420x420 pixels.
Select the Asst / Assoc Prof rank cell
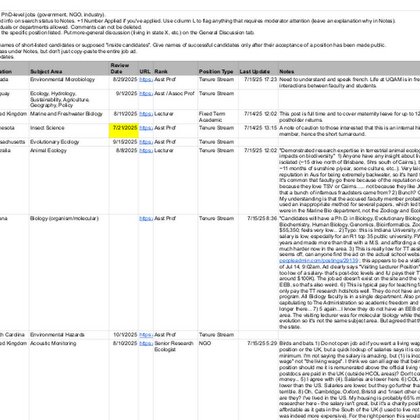point(175,99)
